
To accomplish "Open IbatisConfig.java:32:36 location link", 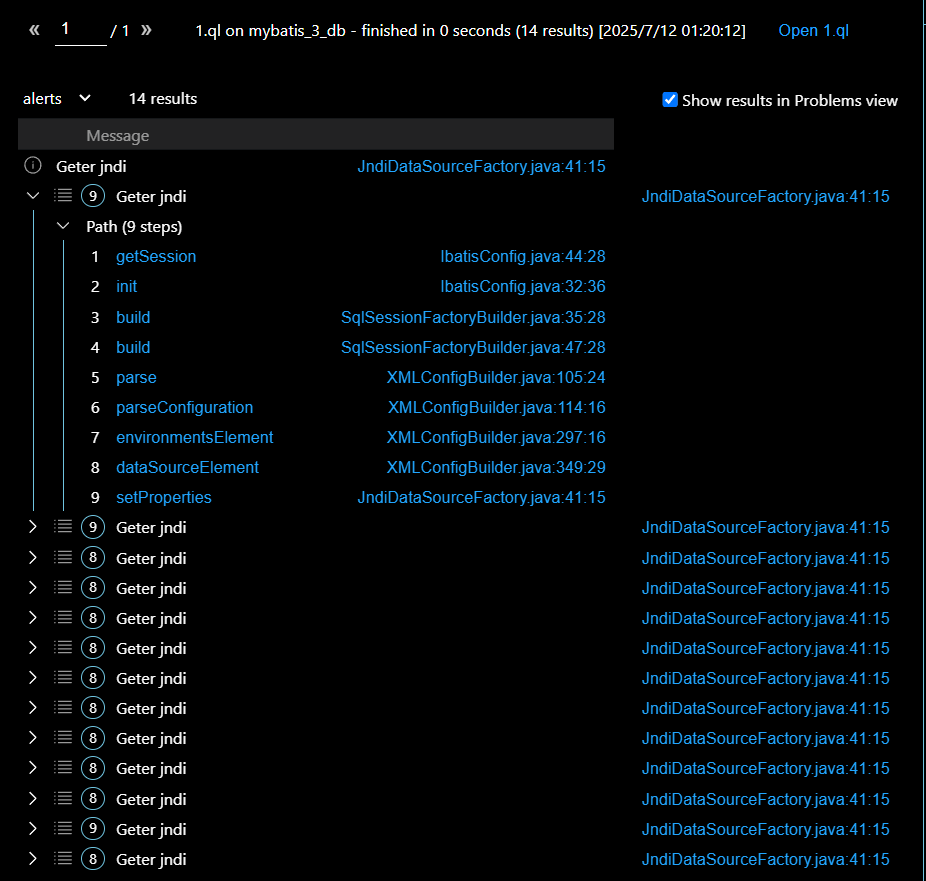I will [522, 287].
